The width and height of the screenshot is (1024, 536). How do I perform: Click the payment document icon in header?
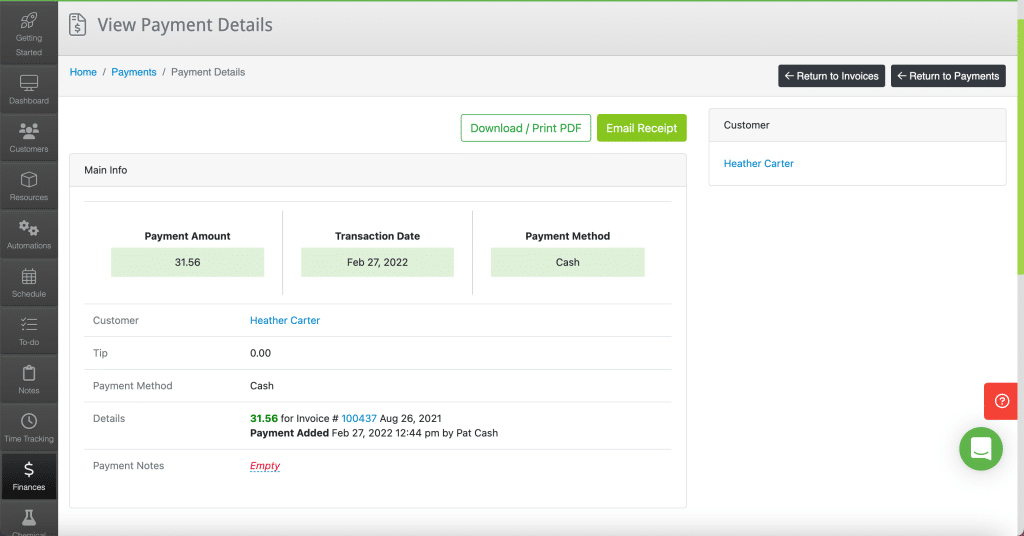[78, 25]
